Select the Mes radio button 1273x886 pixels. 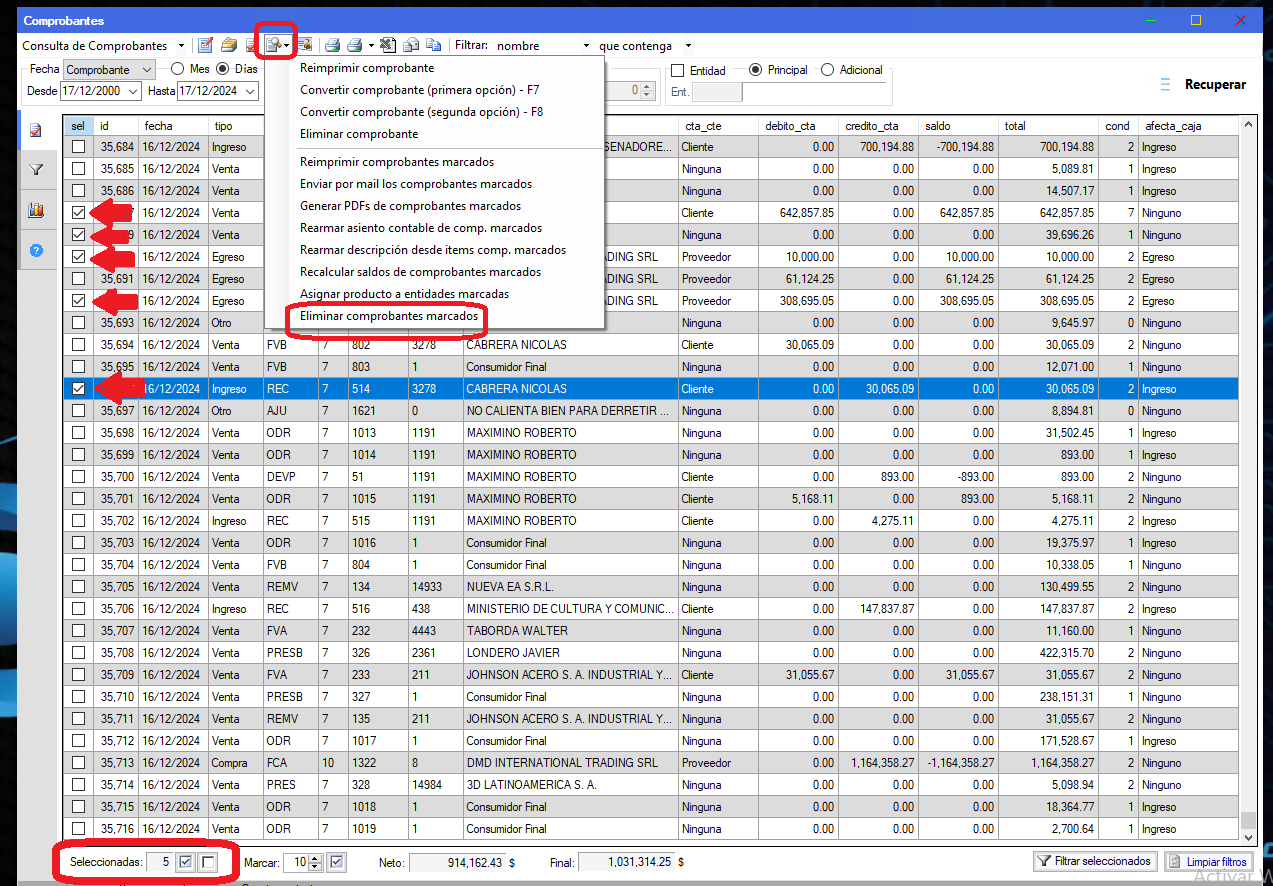pos(177,70)
